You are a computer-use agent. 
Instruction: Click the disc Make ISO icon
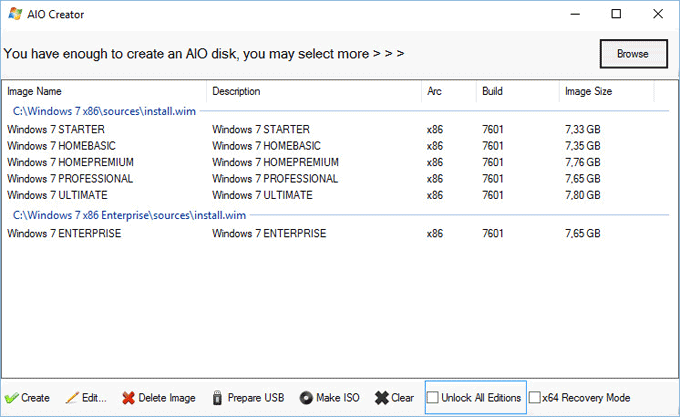pos(306,398)
